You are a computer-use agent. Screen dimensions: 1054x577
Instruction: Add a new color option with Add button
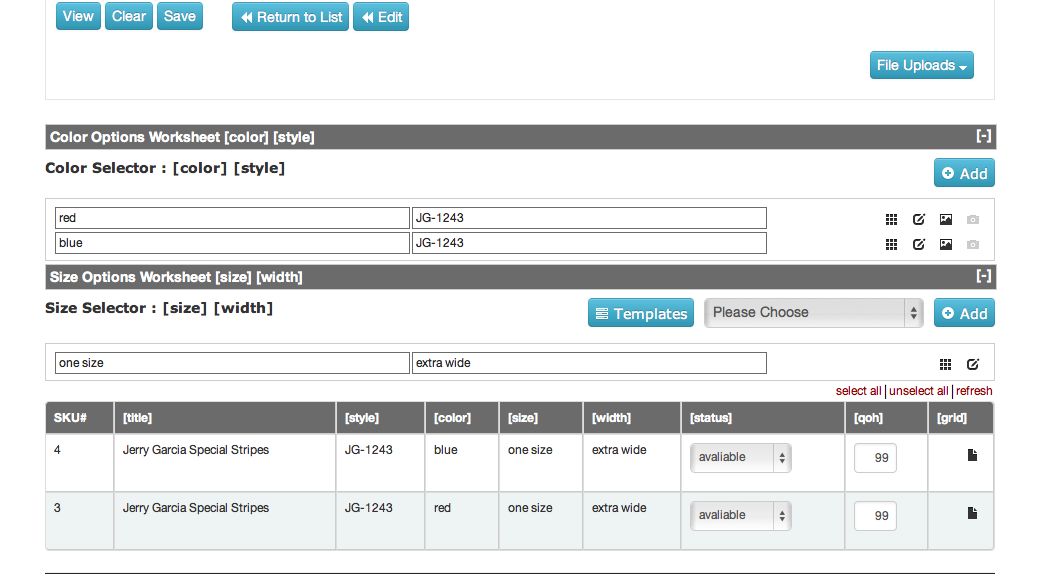pyautogui.click(x=964, y=173)
